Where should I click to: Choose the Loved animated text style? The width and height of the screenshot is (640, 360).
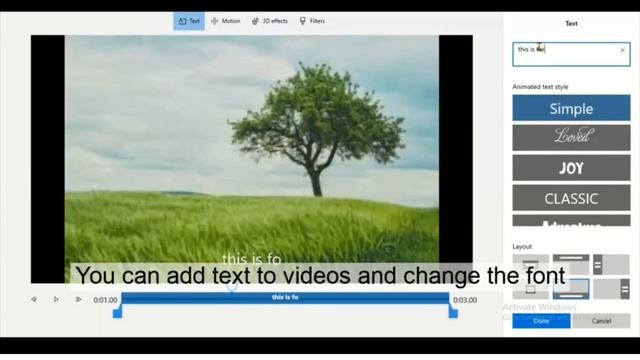pyautogui.click(x=571, y=138)
